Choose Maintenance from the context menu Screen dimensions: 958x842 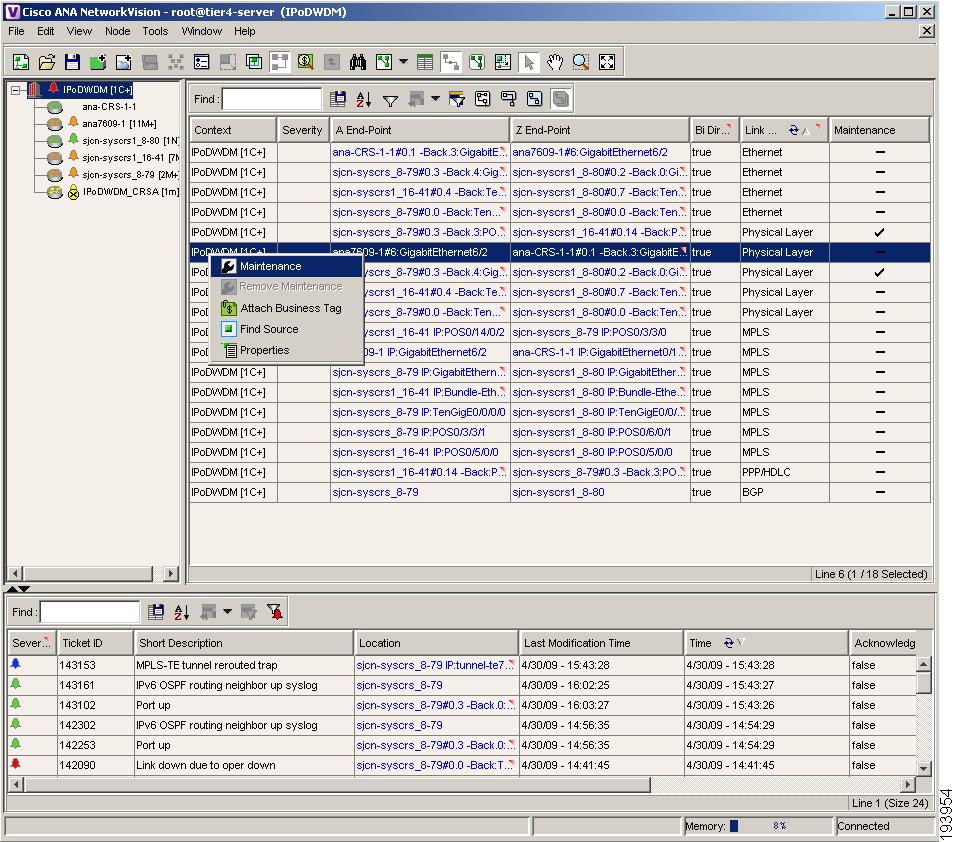pos(287,266)
